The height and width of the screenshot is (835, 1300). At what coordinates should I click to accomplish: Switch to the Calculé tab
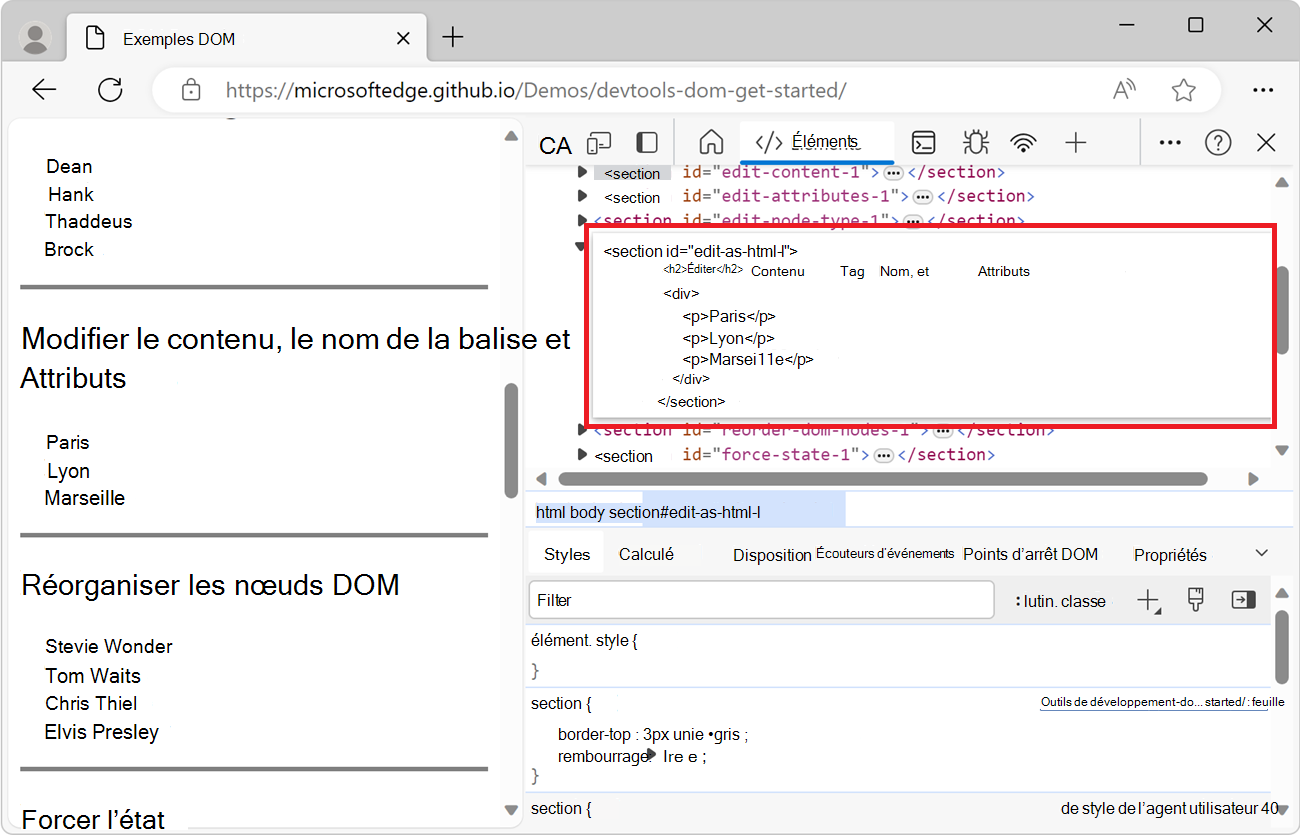click(x=646, y=552)
